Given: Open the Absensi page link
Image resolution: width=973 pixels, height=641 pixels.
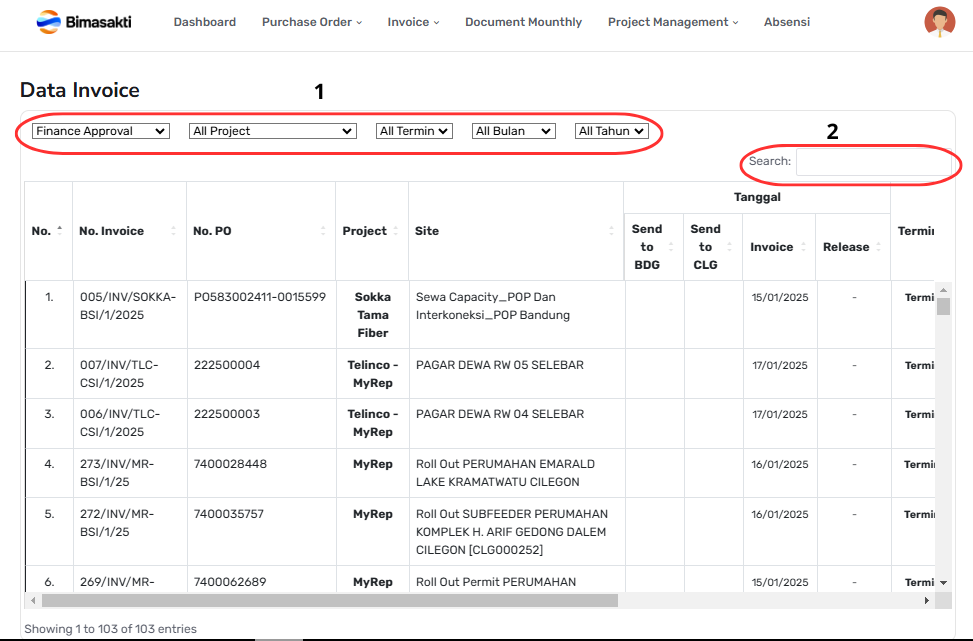Looking at the screenshot, I should (x=787, y=22).
